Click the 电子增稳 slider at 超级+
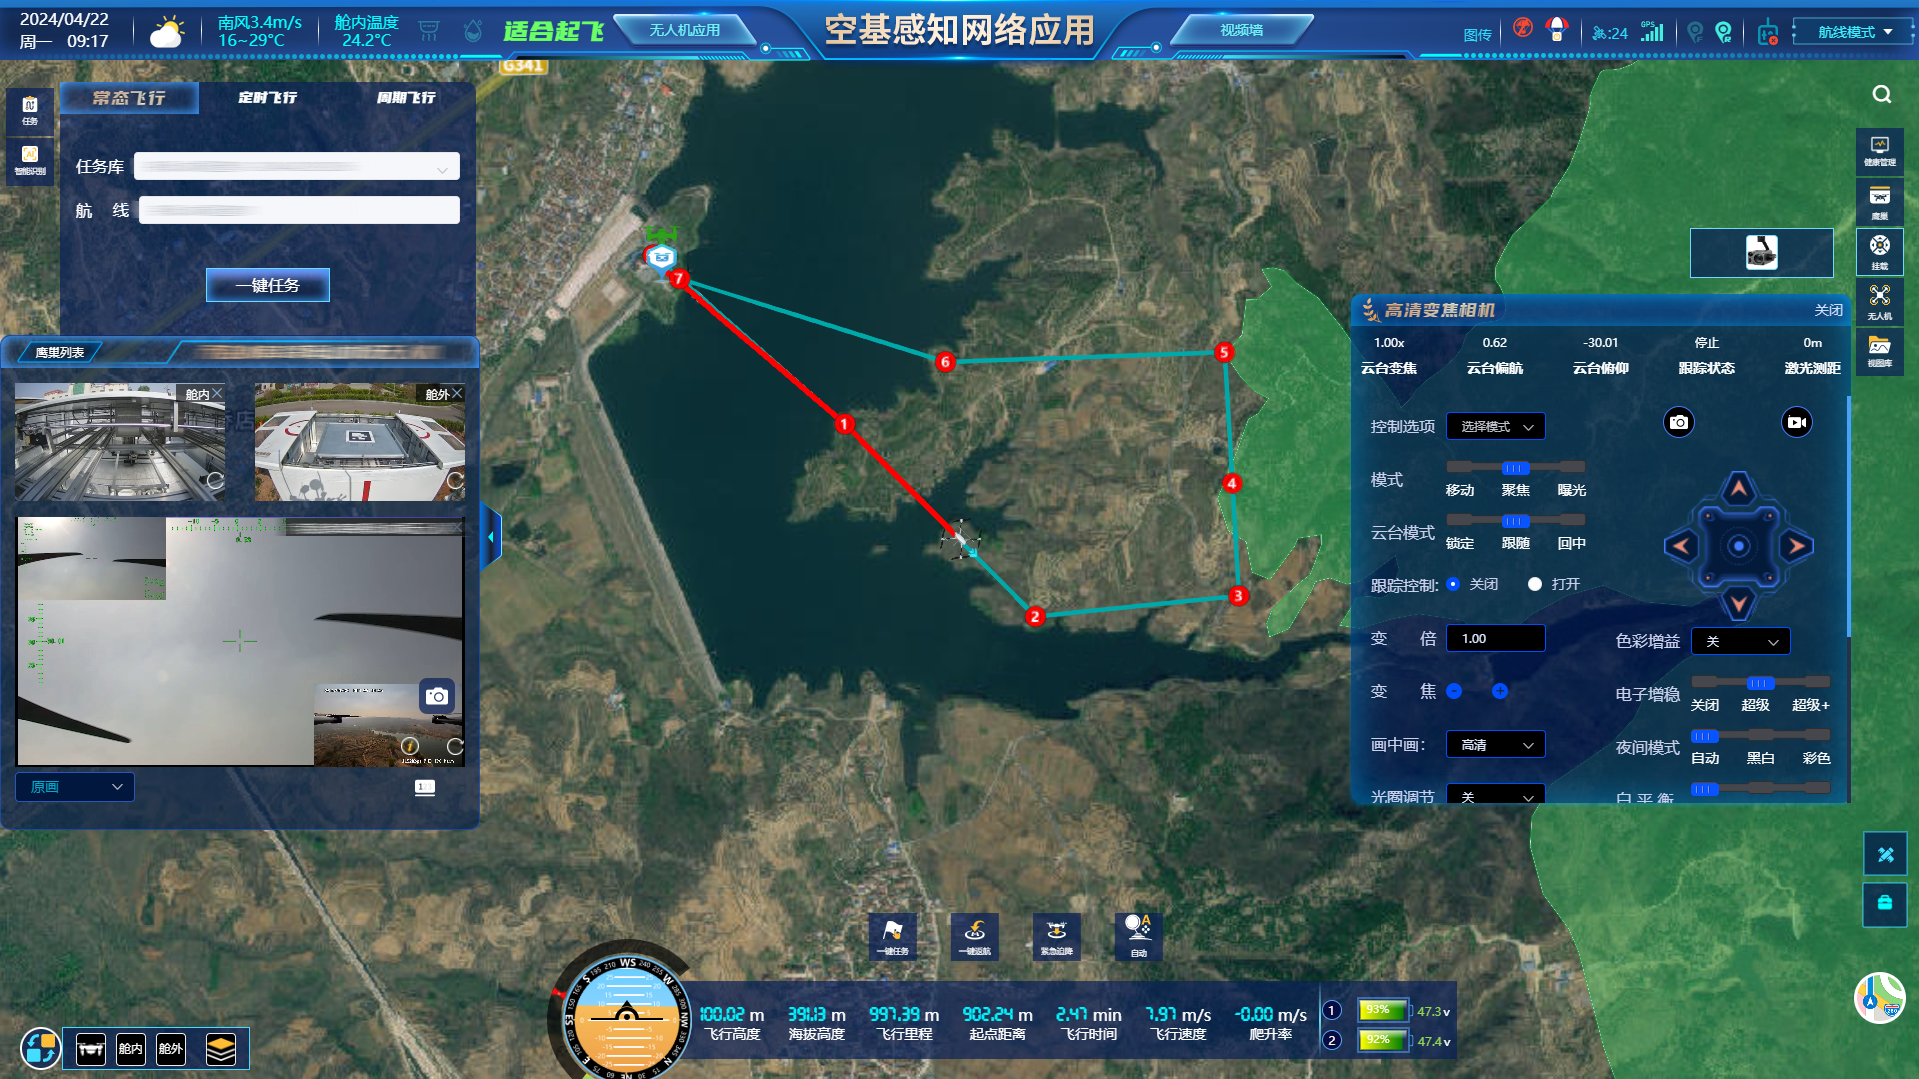This screenshot has height=1079, width=1919. point(1811,684)
